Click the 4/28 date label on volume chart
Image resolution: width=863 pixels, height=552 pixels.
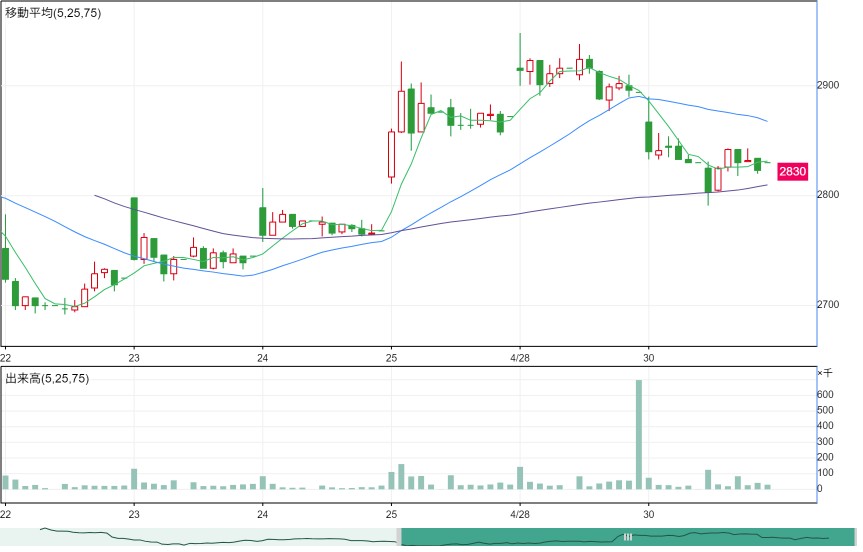click(x=520, y=514)
